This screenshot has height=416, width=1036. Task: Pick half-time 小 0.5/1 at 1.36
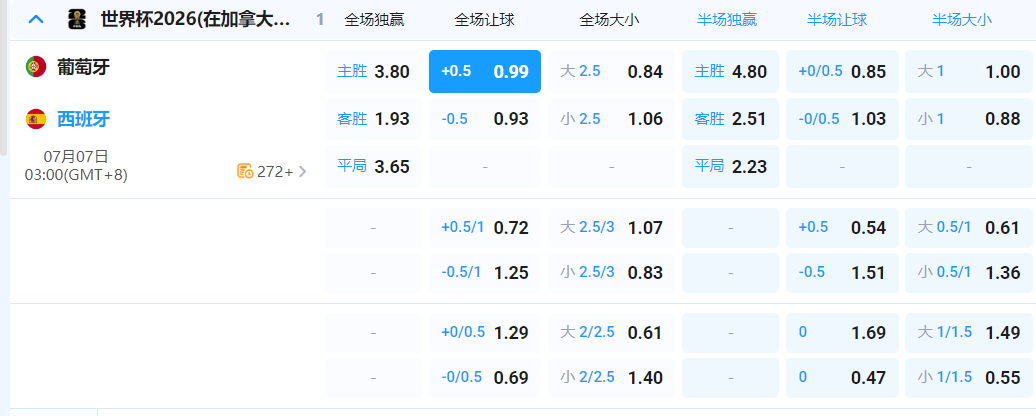point(968,273)
